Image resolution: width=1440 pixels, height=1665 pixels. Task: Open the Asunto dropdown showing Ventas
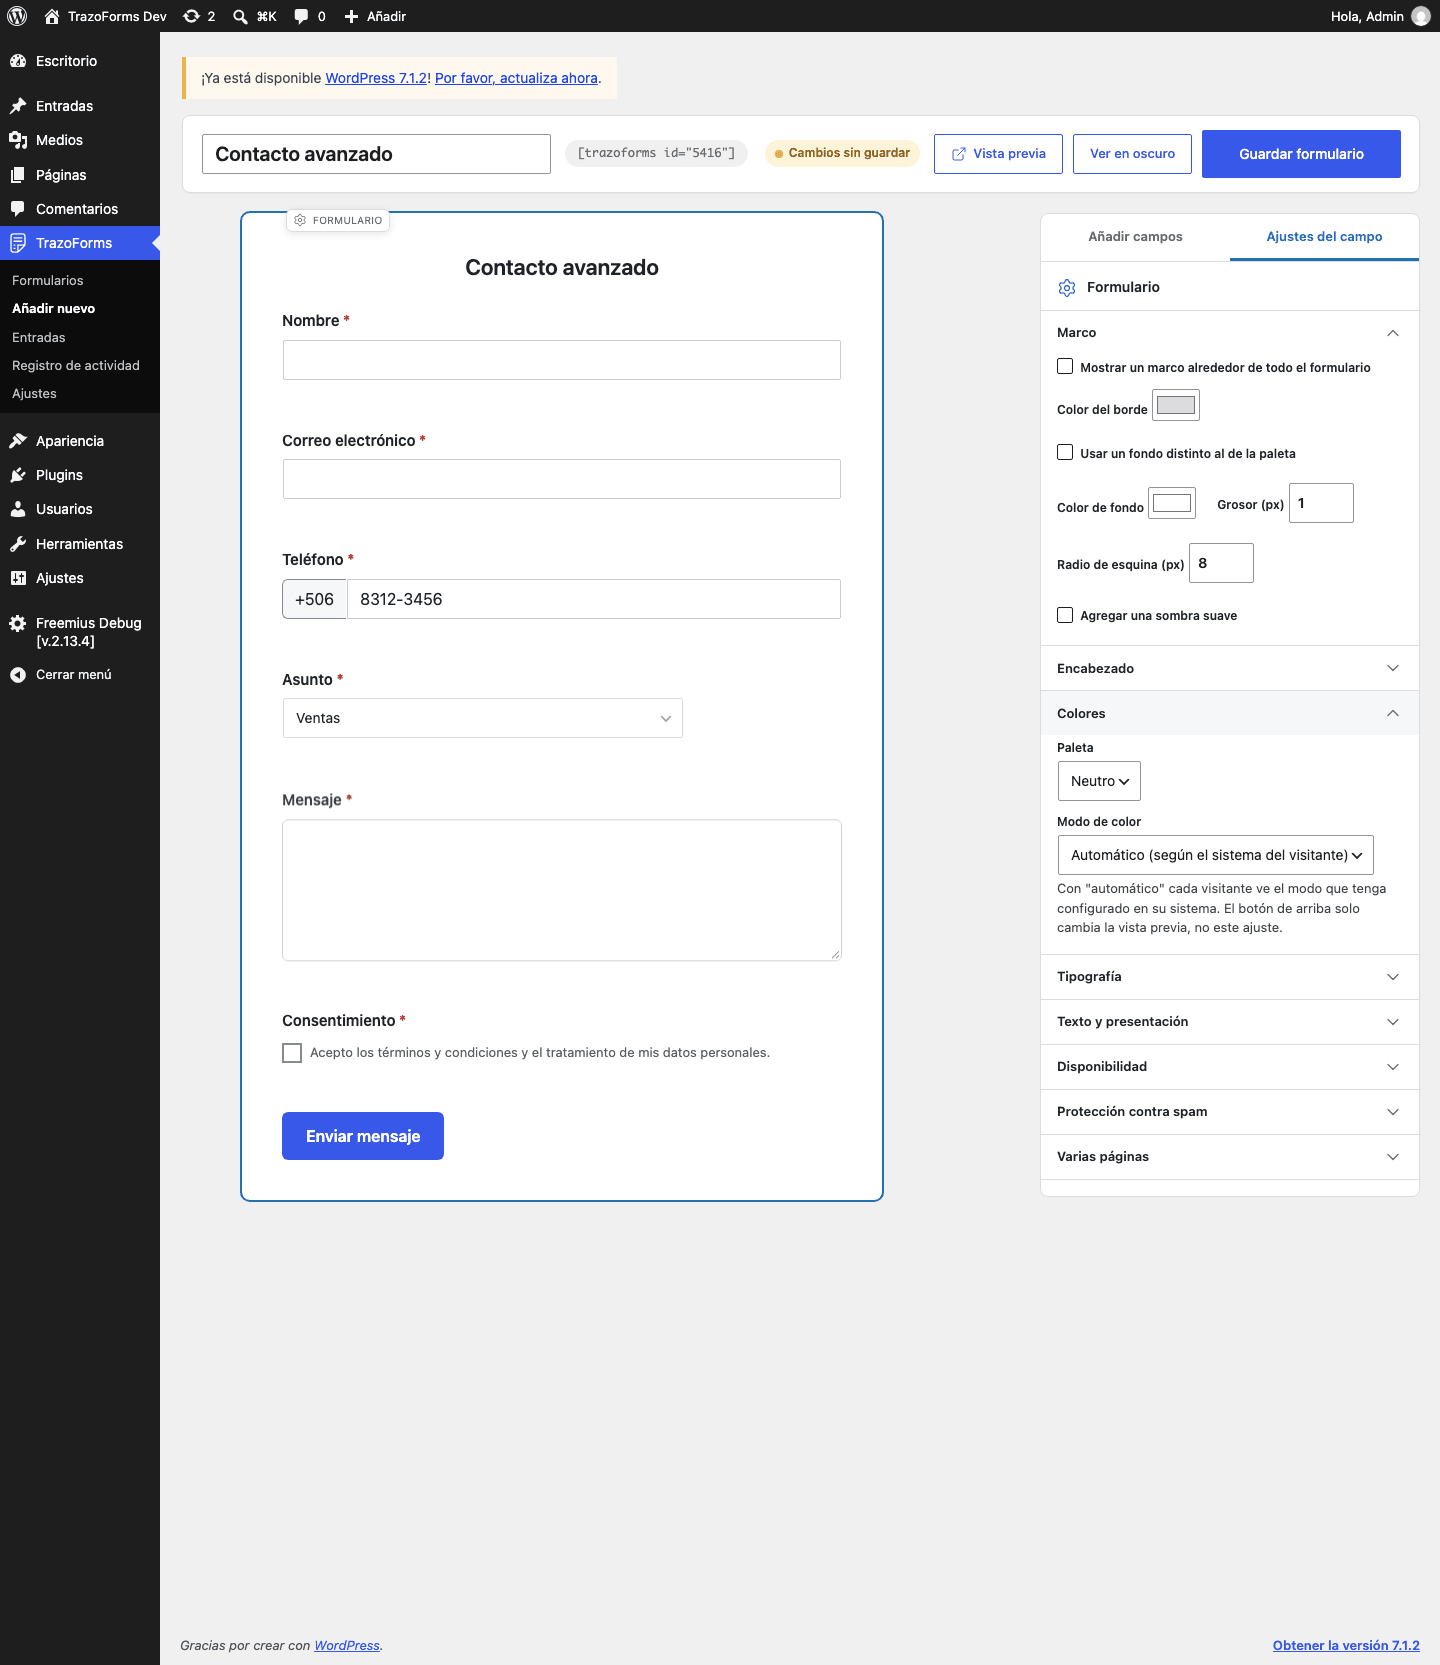click(x=483, y=718)
